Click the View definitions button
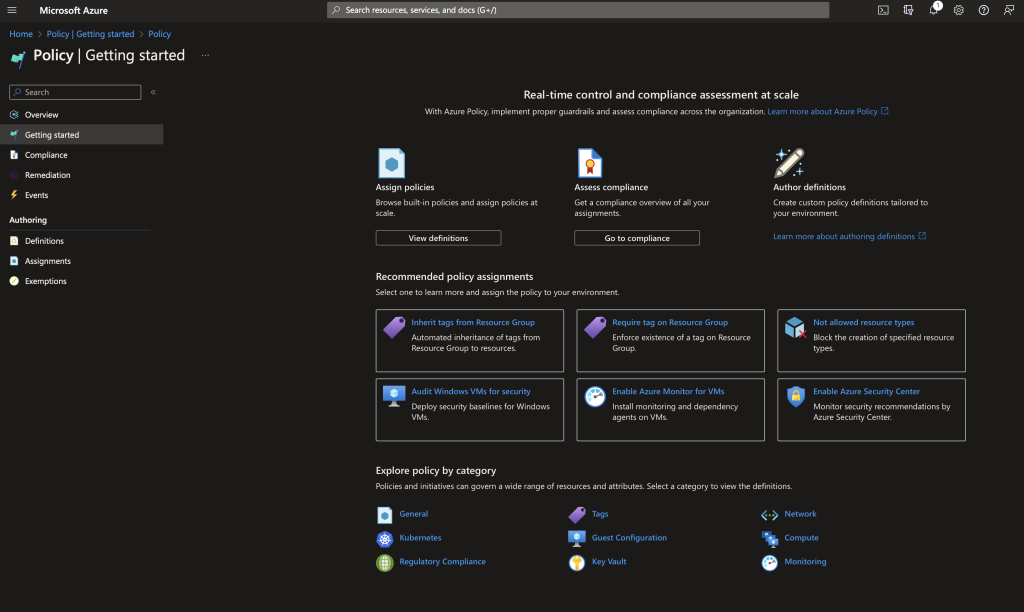1024x612 pixels. coord(438,238)
